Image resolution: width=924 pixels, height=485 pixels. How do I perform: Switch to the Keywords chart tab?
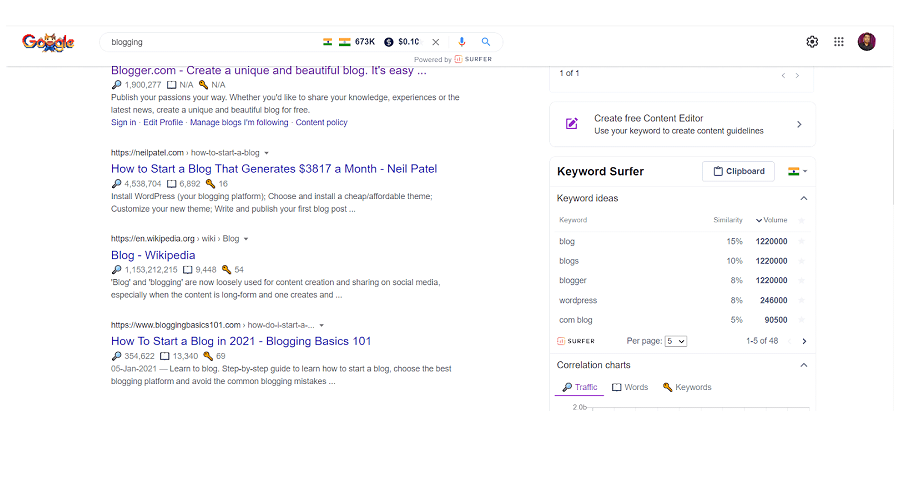(687, 387)
